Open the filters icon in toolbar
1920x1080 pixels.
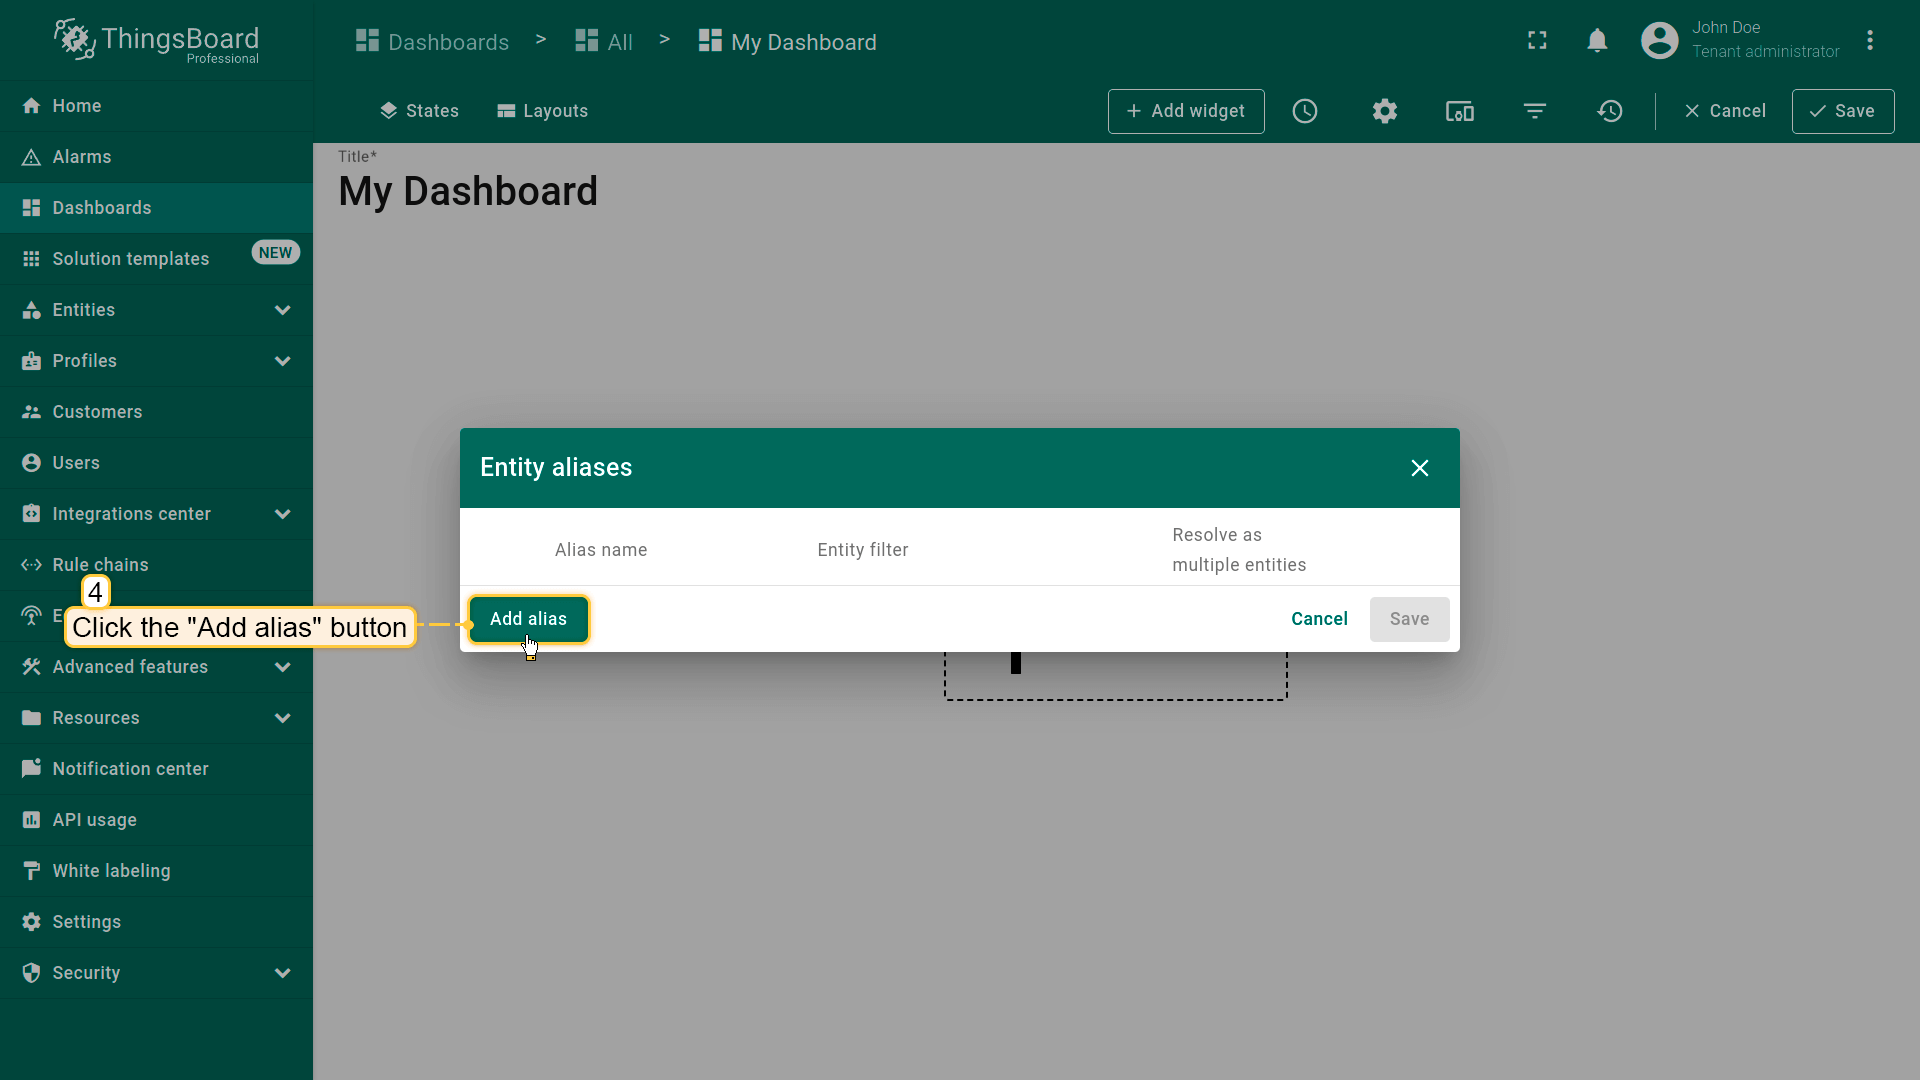1535,111
